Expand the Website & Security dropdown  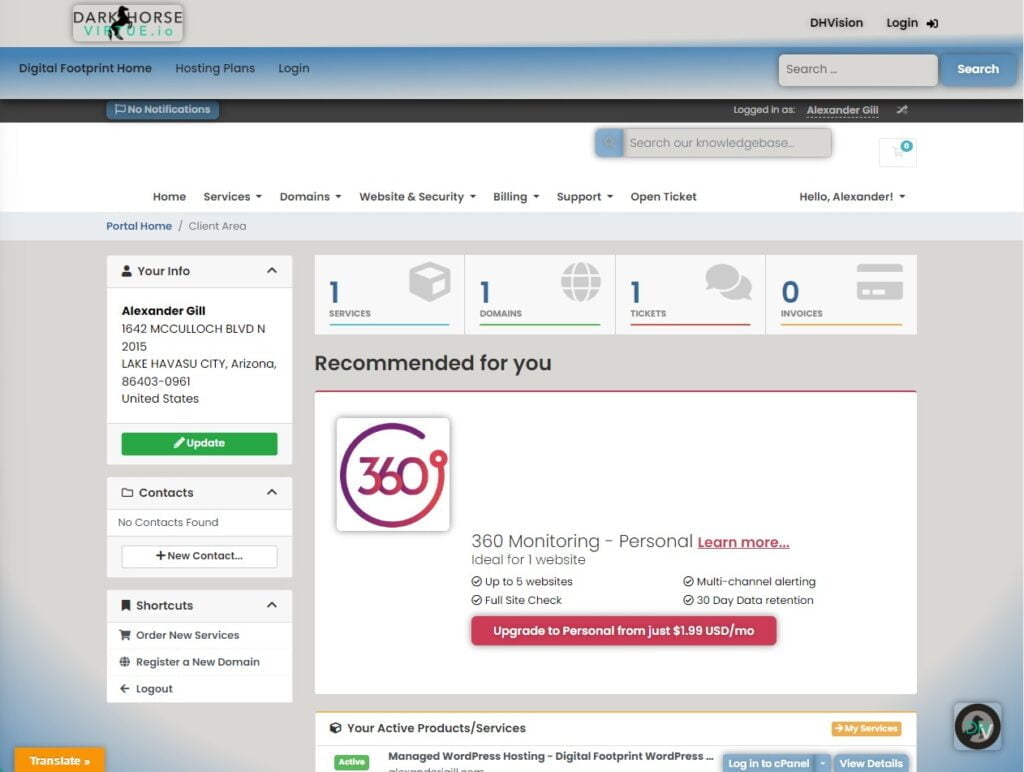pos(417,197)
